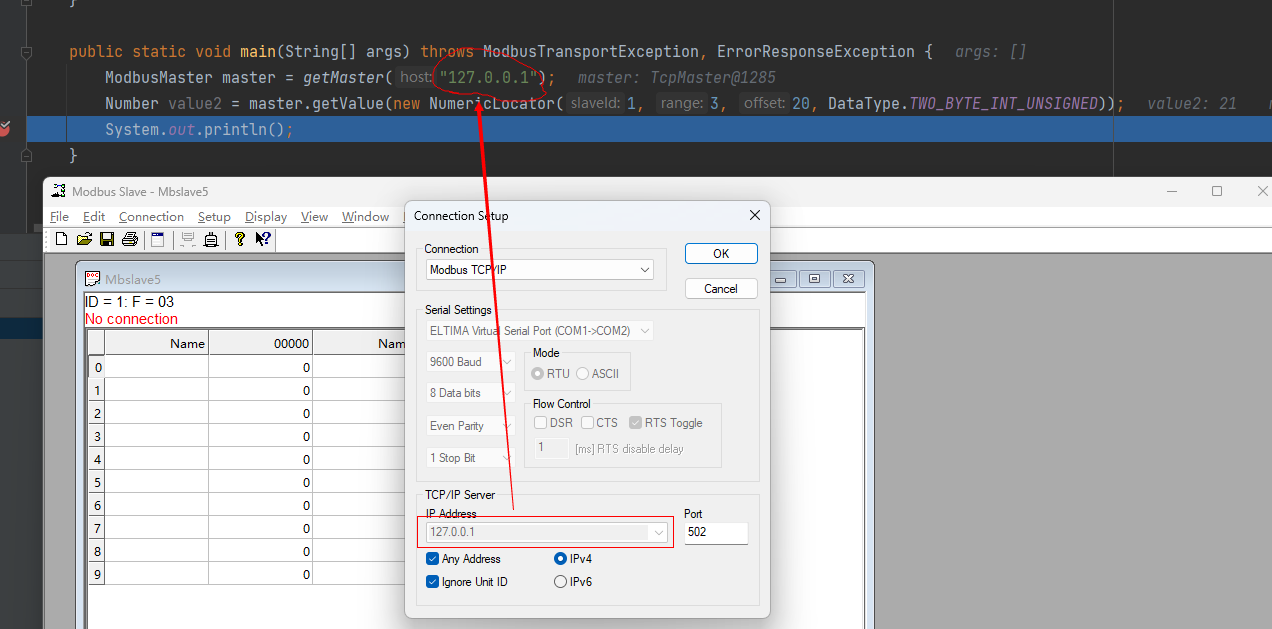Image resolution: width=1272 pixels, height=629 pixels.
Task: Open the Edit menu
Action: pyautogui.click(x=94, y=217)
